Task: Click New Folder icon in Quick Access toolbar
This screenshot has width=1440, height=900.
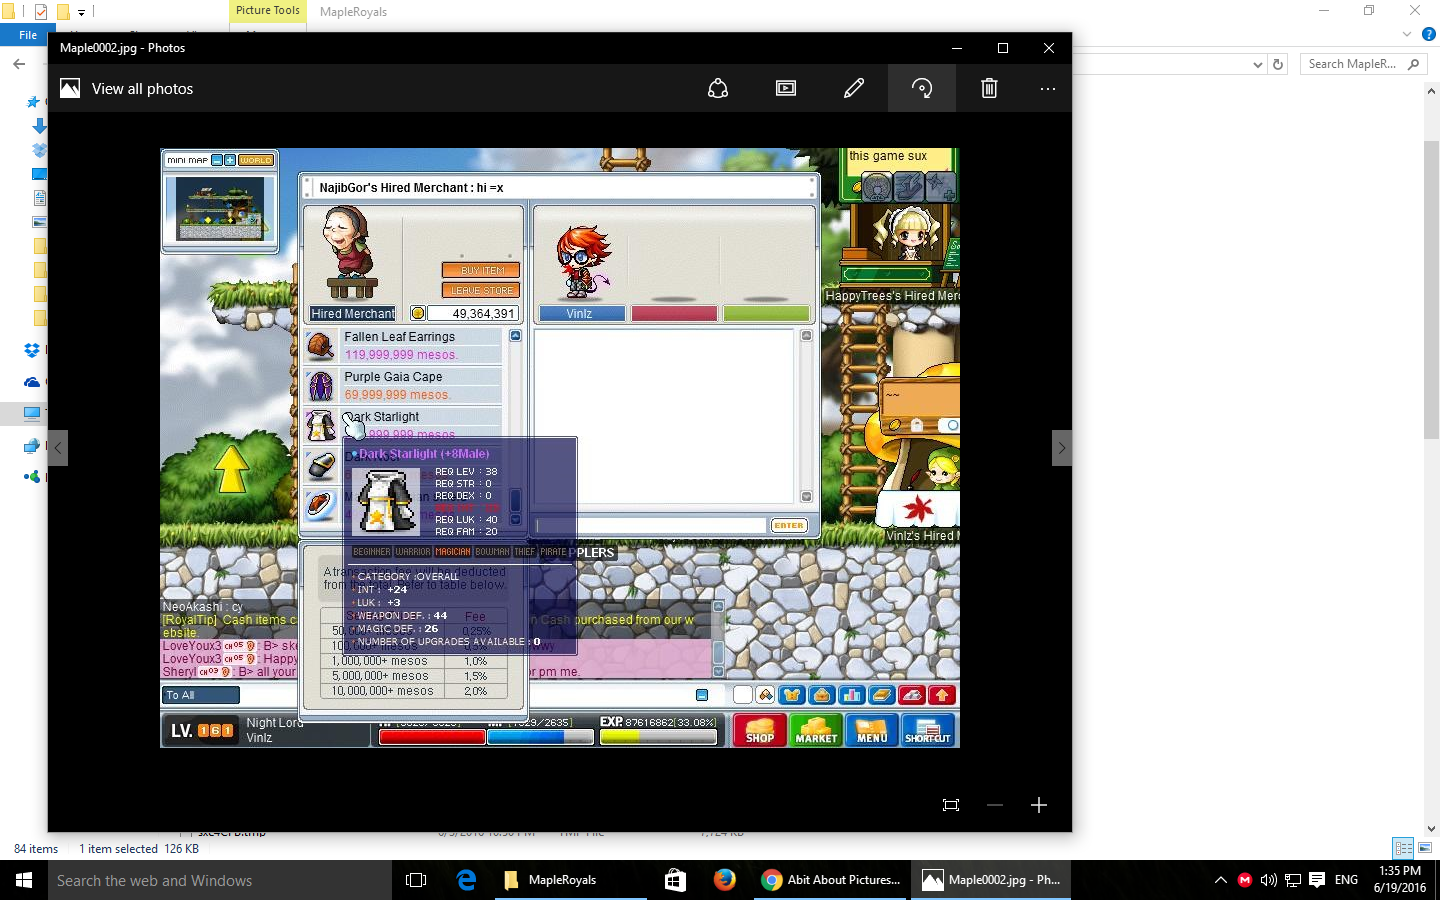Action: [62, 12]
